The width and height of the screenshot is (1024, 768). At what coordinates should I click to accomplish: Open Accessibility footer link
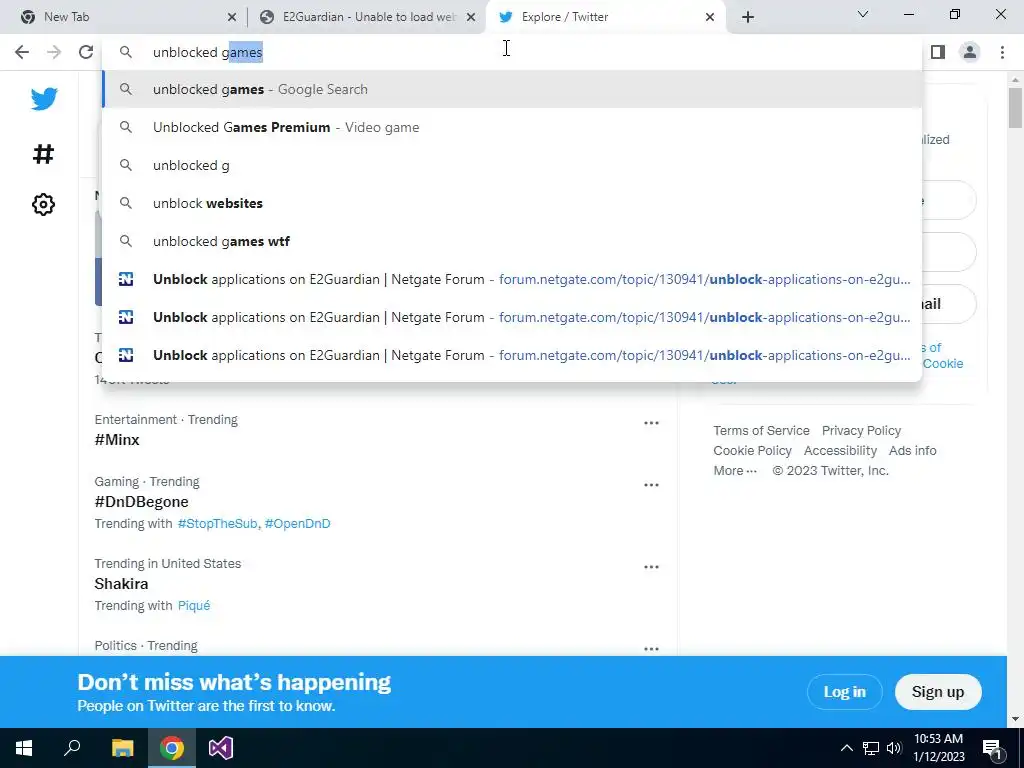coord(840,451)
